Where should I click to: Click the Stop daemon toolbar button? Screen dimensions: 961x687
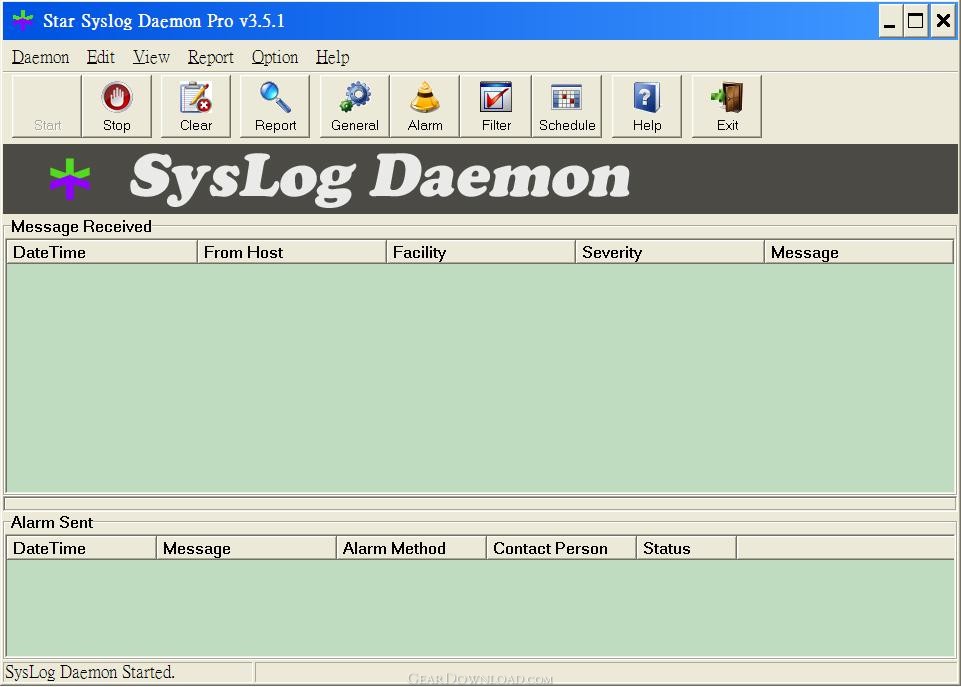(116, 106)
